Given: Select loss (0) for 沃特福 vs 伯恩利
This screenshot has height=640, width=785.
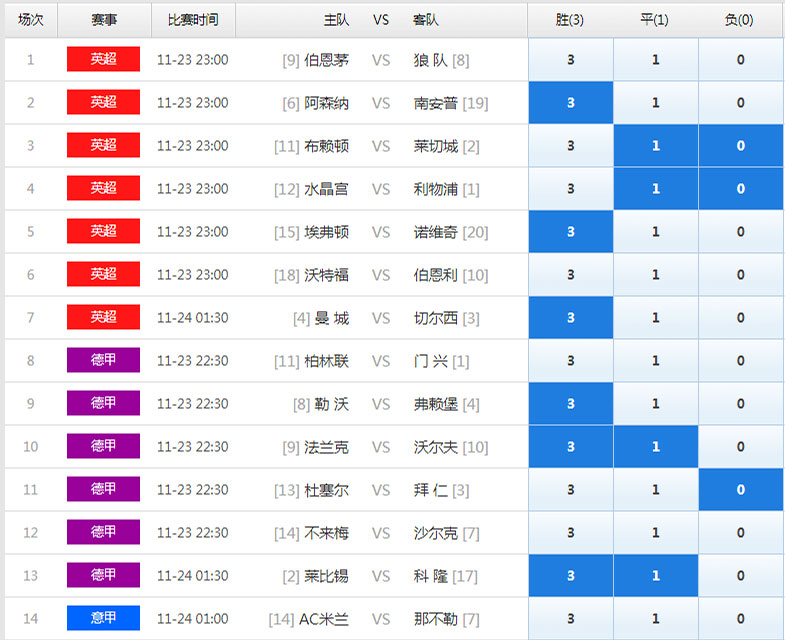Looking at the screenshot, I should pyautogui.click(x=741, y=275).
